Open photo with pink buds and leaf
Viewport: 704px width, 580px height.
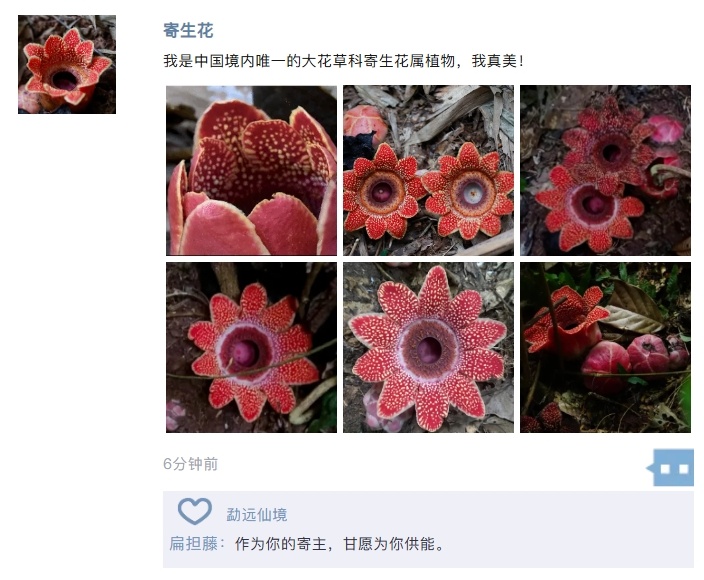[x=605, y=347]
